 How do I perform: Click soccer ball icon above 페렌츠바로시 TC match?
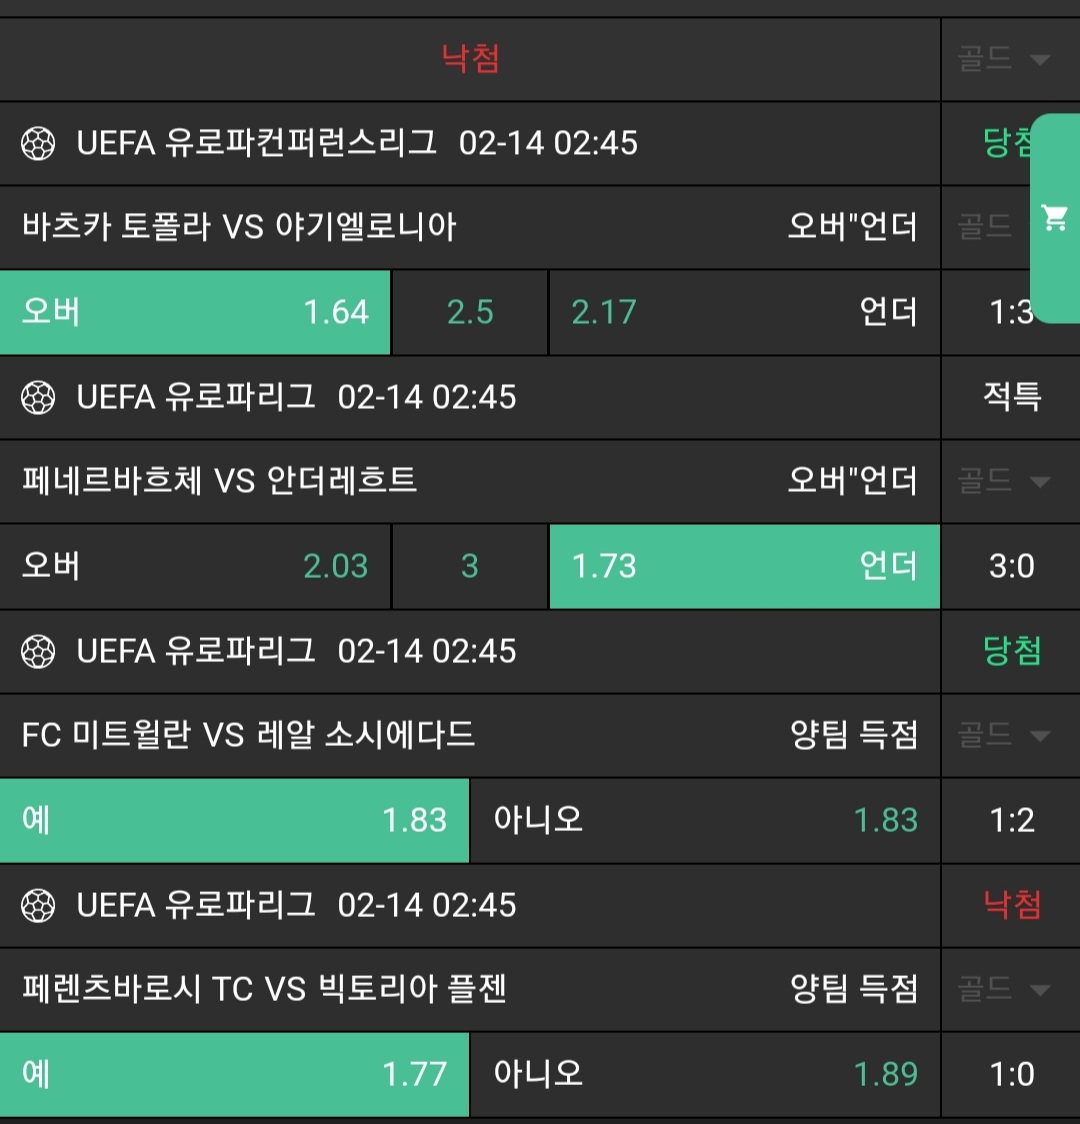pyautogui.click(x=38, y=906)
